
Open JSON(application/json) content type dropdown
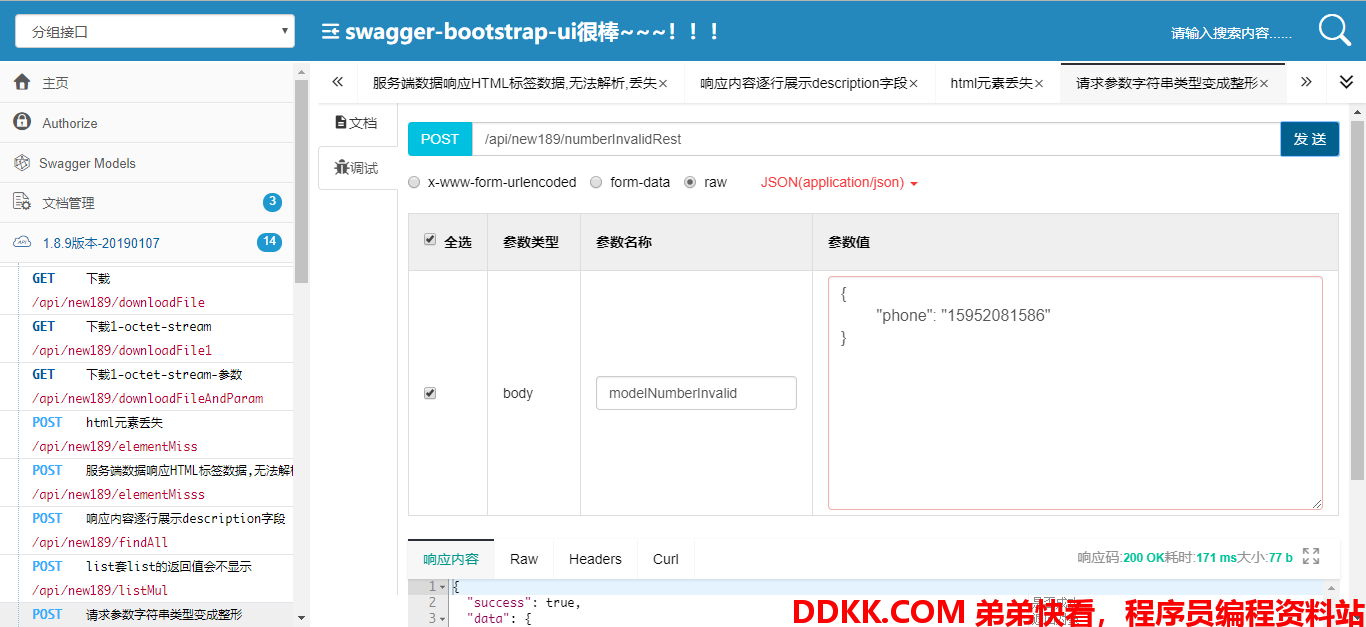pyautogui.click(x=839, y=183)
